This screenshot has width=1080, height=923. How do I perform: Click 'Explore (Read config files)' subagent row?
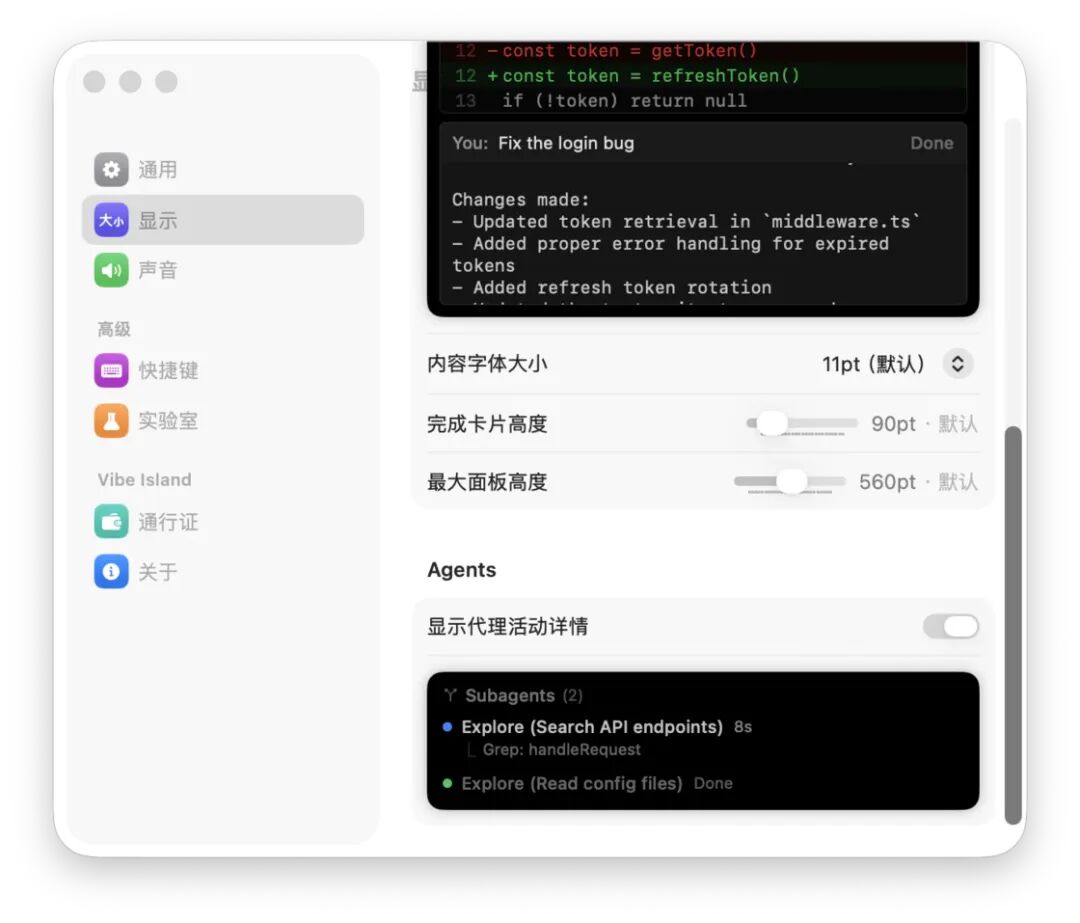tap(588, 784)
